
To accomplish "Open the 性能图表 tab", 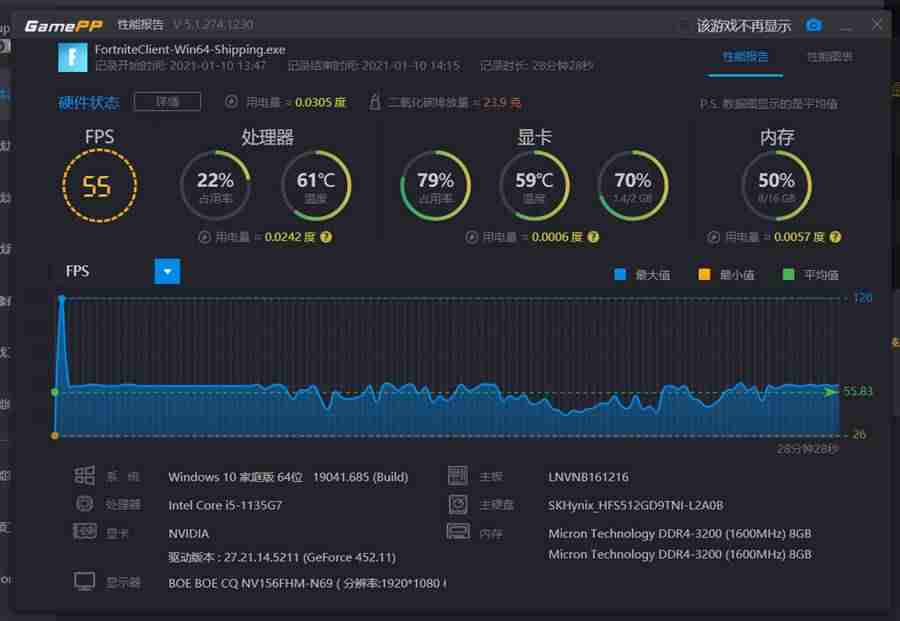I will click(829, 56).
